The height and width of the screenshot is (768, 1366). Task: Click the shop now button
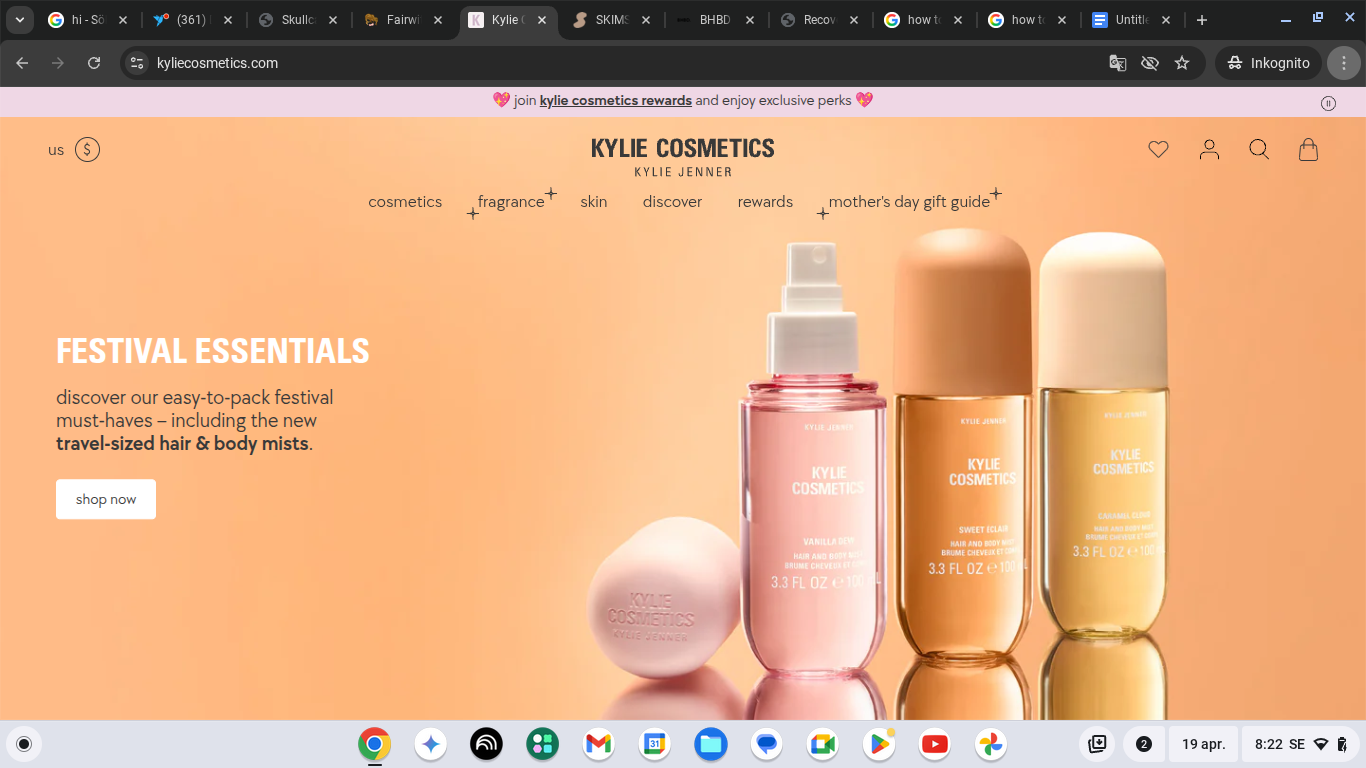(106, 499)
